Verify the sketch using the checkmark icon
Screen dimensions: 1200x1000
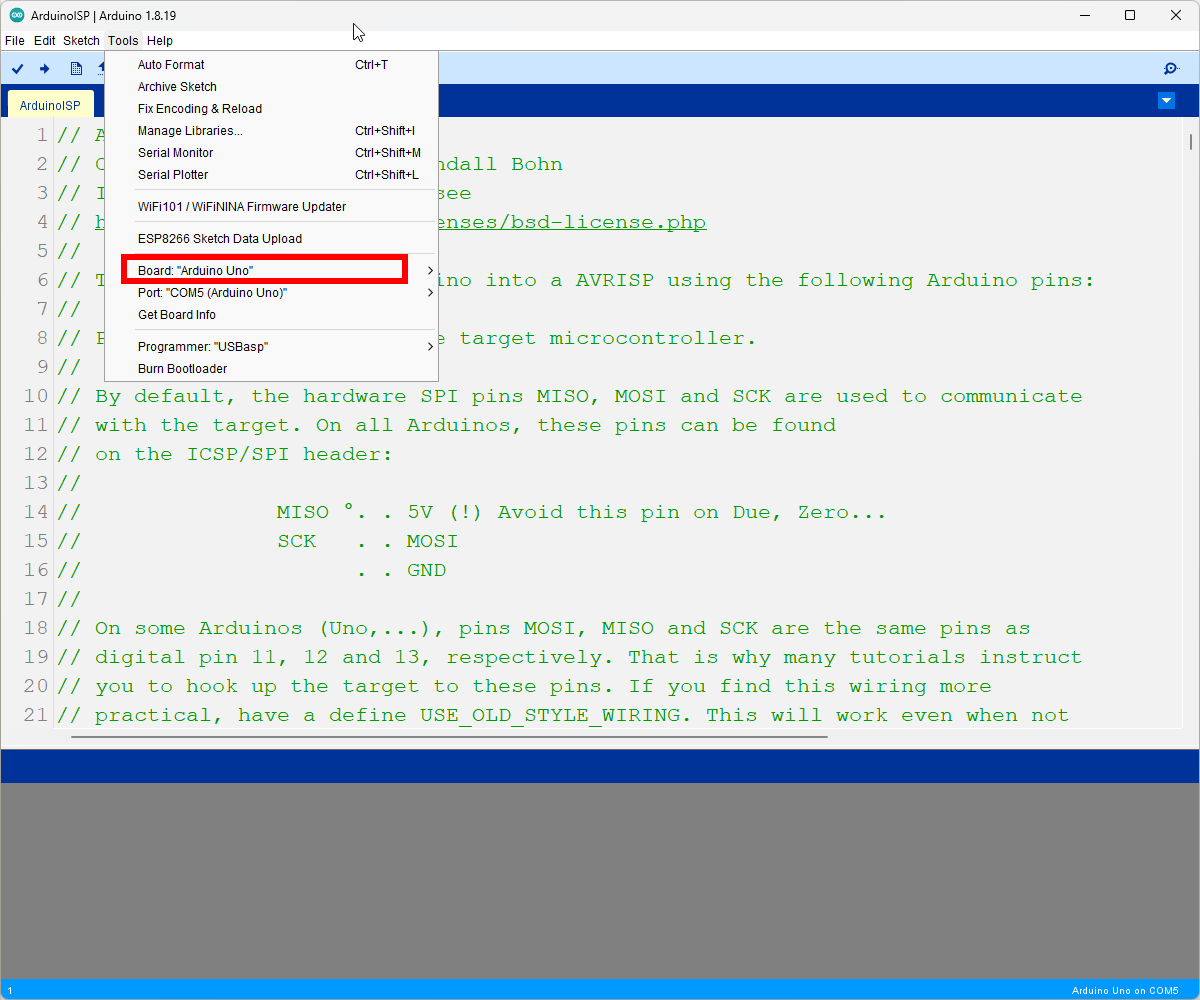tap(17, 68)
